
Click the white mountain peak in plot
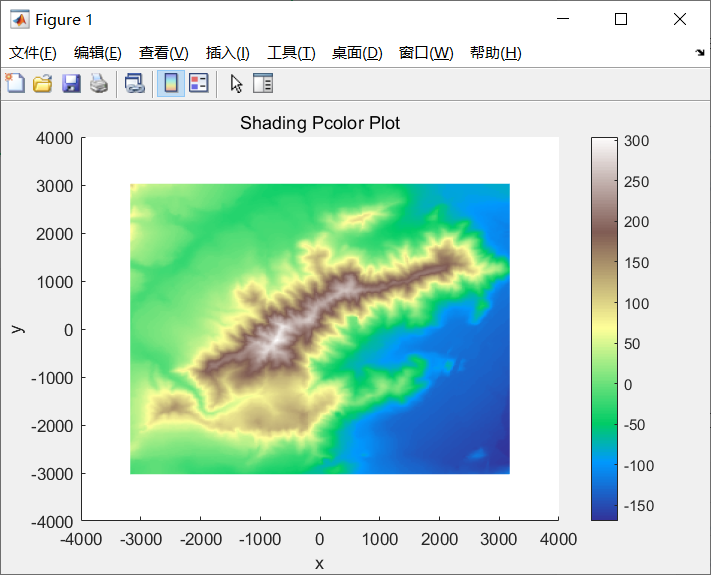(x=275, y=337)
